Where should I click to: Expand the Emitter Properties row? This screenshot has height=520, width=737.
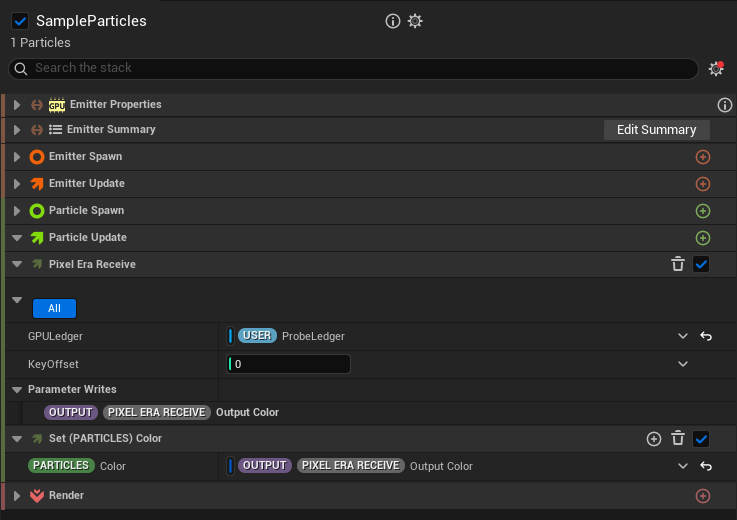[x=17, y=105]
